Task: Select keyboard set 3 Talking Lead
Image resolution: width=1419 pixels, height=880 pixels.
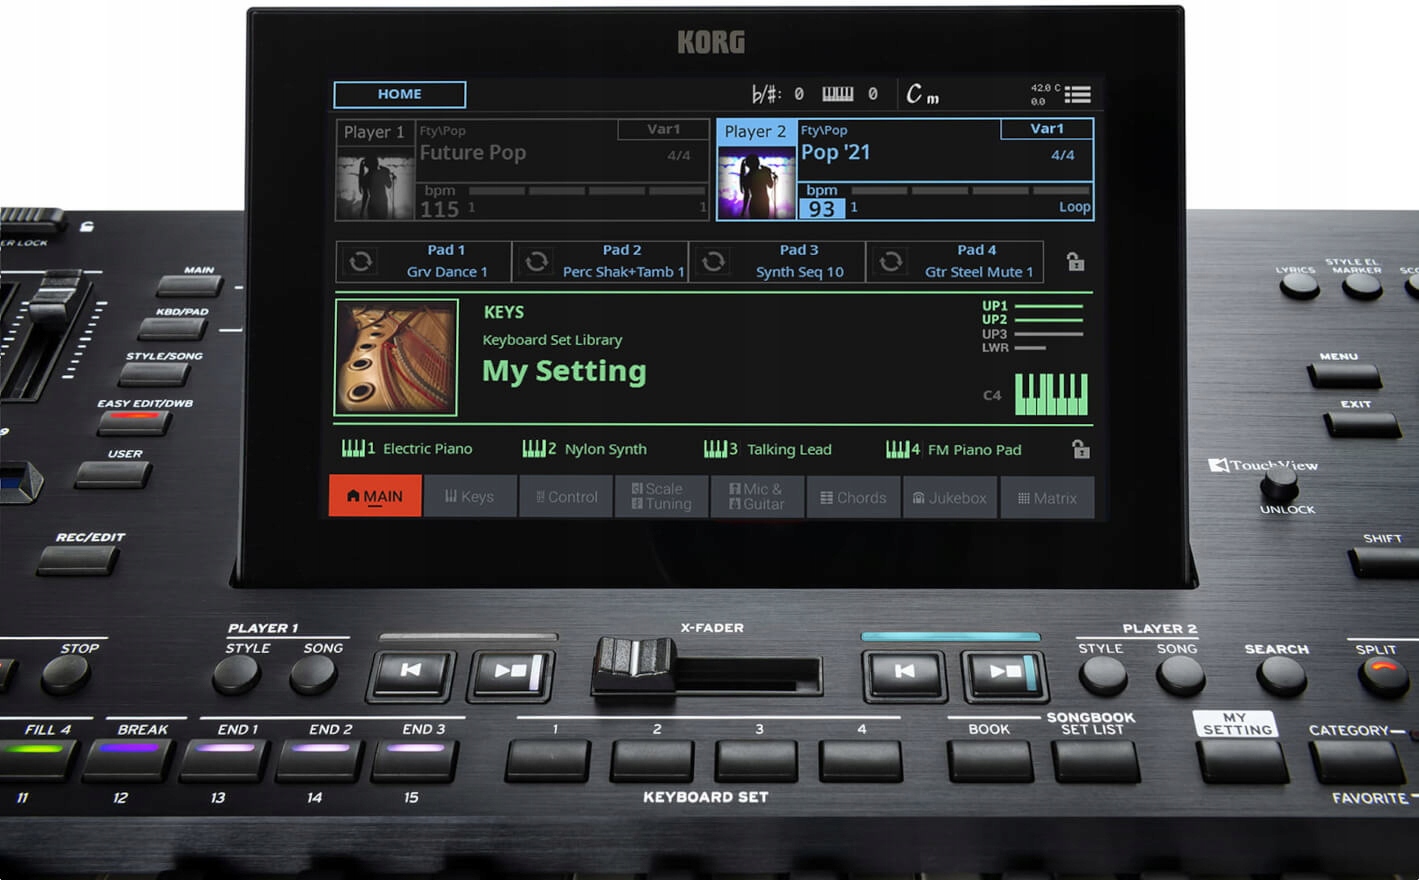Action: pos(768,449)
